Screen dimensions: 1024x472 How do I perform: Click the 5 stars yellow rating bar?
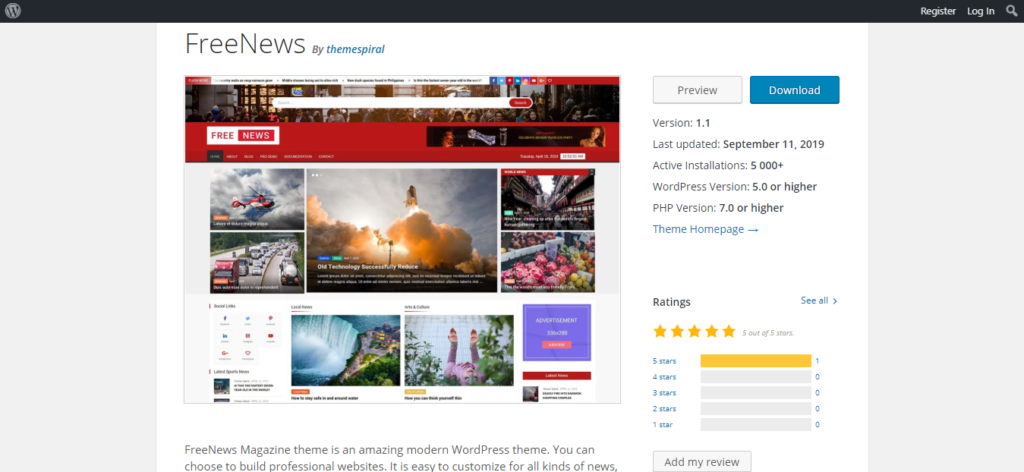click(x=756, y=361)
